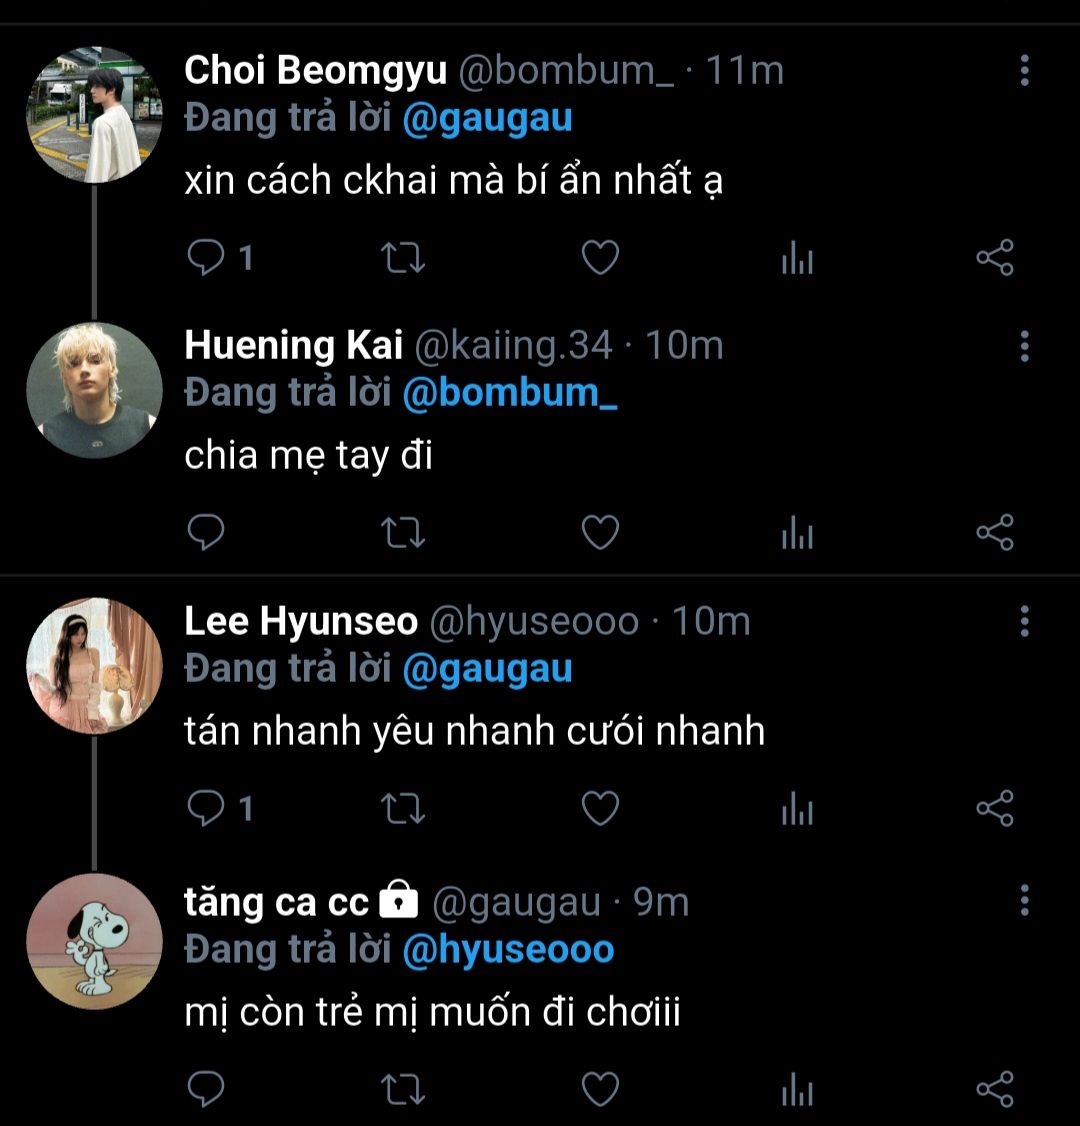Viewport: 1080px width, 1126px height.
Task: Like Choi Beomgyu's reply
Action: pyautogui.click(x=600, y=259)
